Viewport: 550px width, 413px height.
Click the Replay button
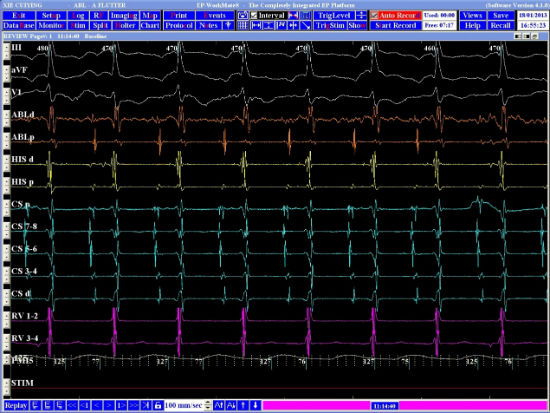(x=16, y=406)
